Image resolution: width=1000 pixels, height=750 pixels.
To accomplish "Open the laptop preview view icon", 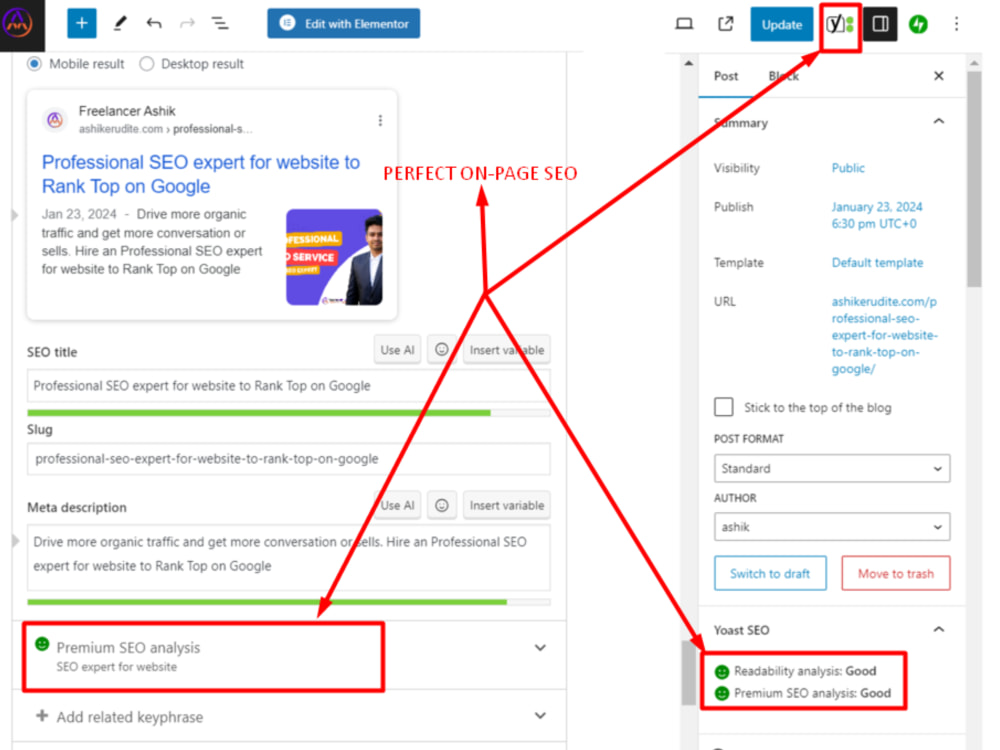I will [684, 24].
